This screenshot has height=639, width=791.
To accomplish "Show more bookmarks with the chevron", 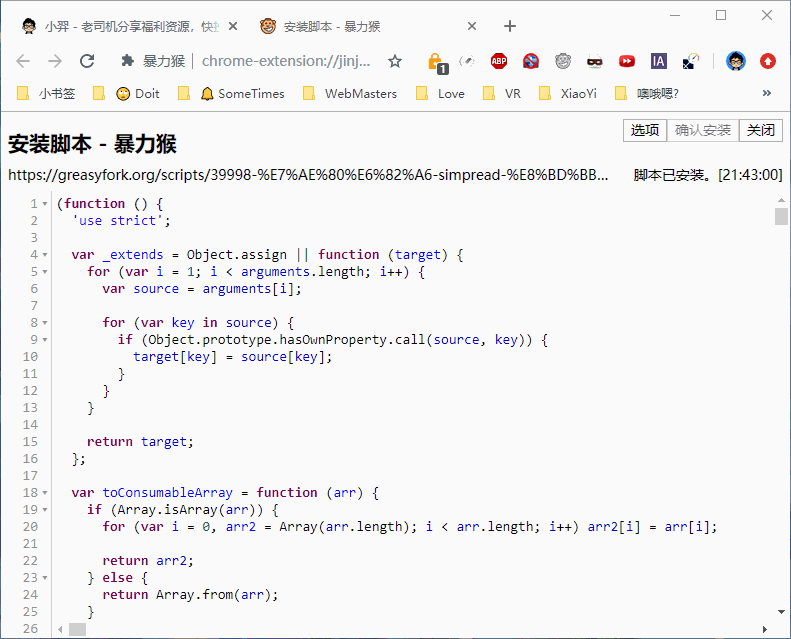I will 767,93.
